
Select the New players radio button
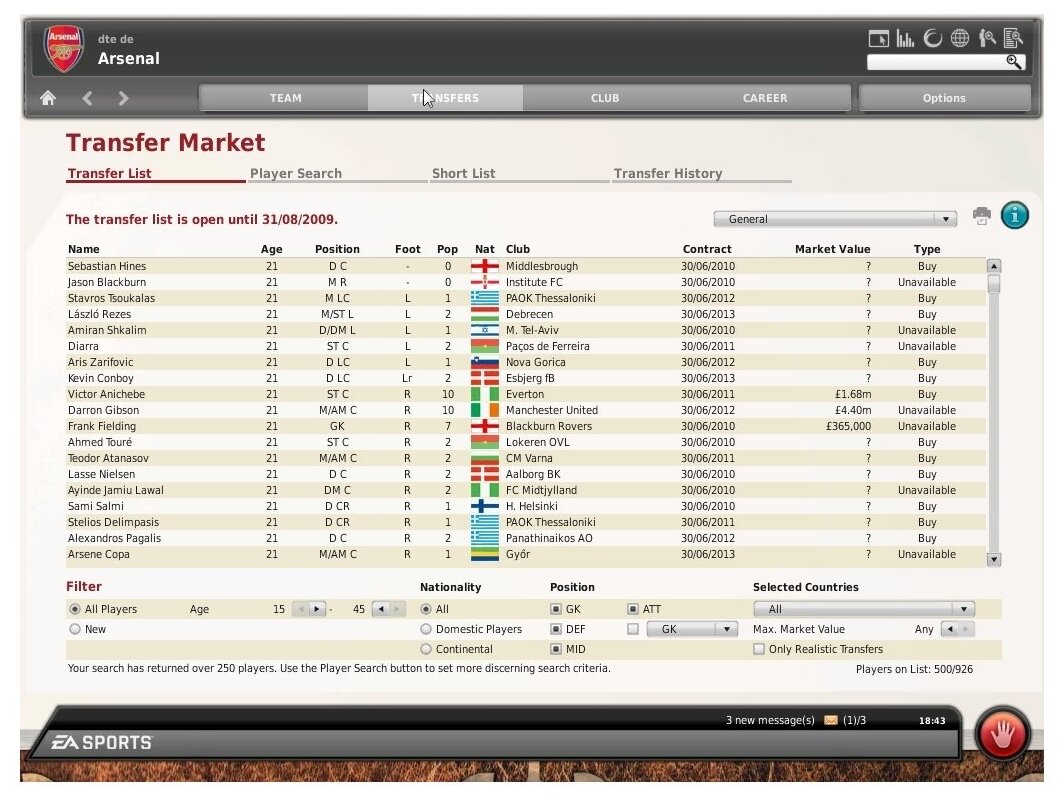click(x=74, y=629)
